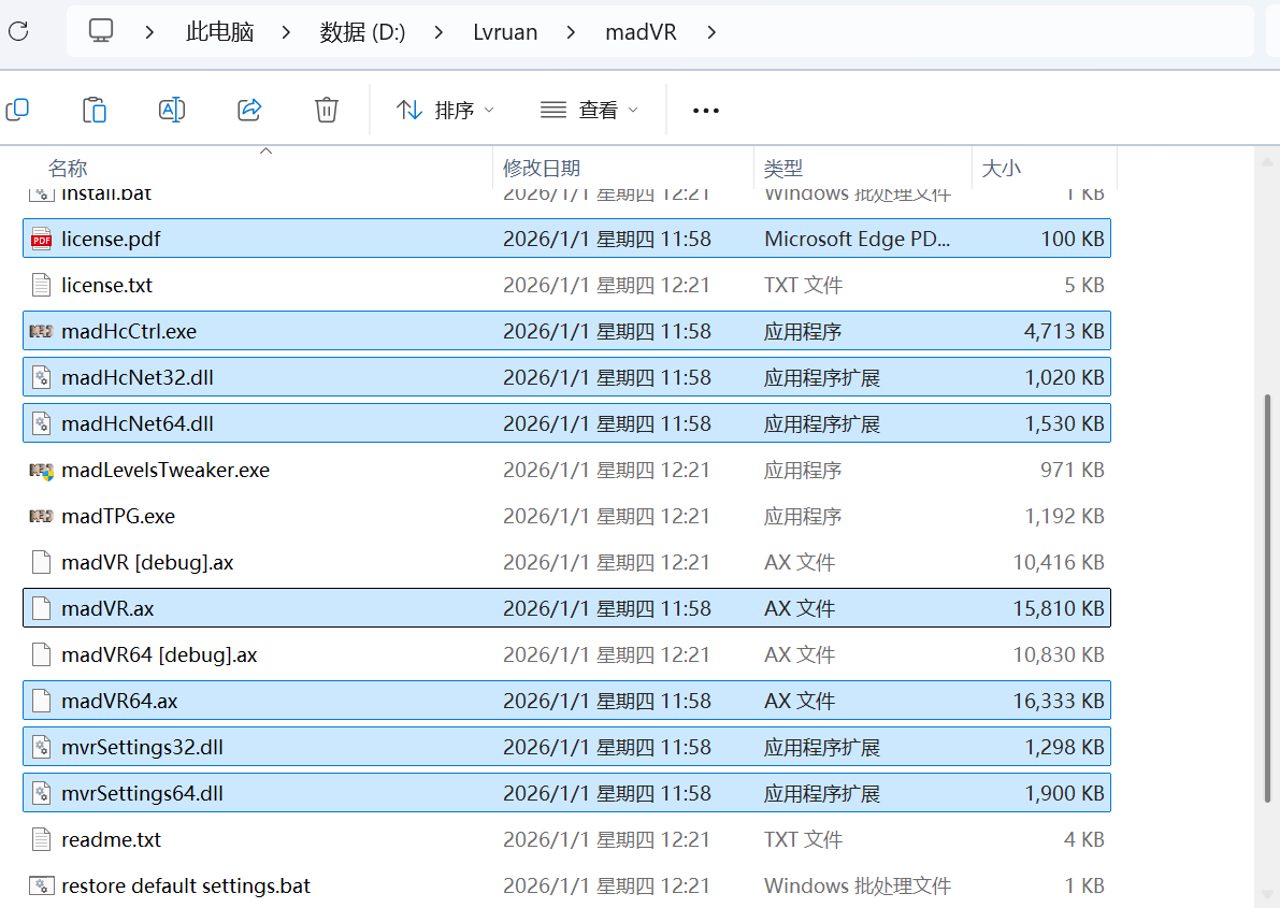Click the madVR64 [debug].ax file icon
This screenshot has height=908, width=1280.
(x=41, y=655)
